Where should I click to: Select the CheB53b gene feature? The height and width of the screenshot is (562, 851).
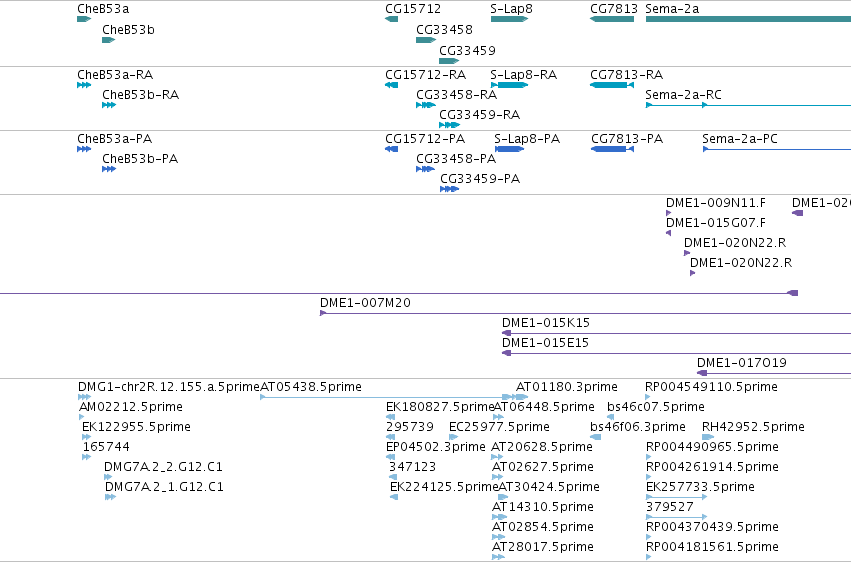[109, 40]
